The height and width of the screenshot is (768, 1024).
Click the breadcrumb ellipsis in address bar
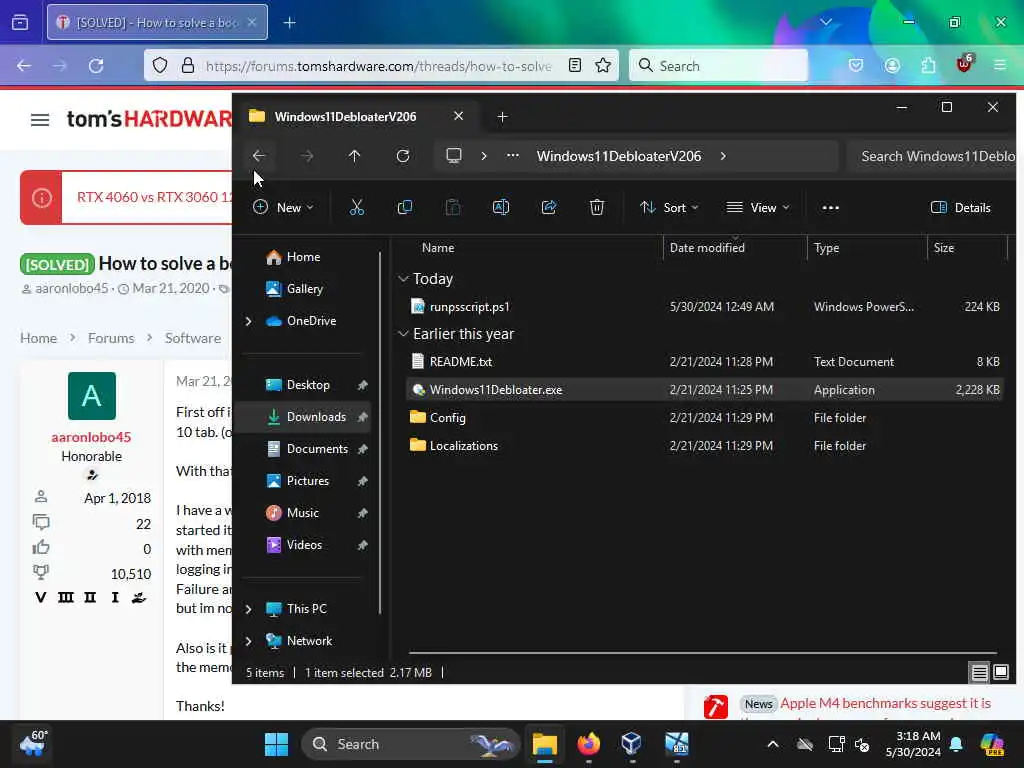click(x=513, y=156)
